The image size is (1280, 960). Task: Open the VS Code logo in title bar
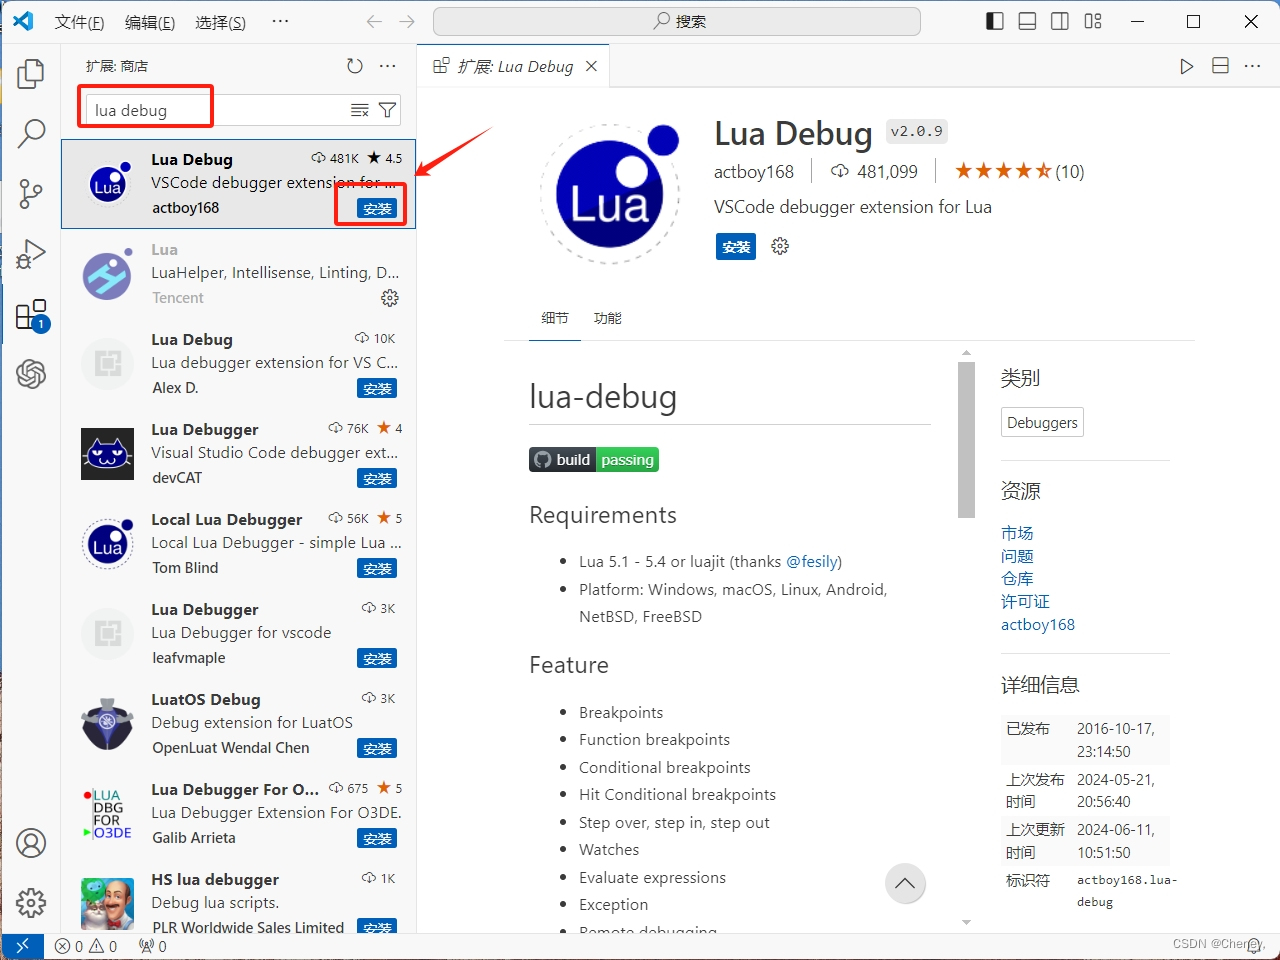click(x=23, y=21)
